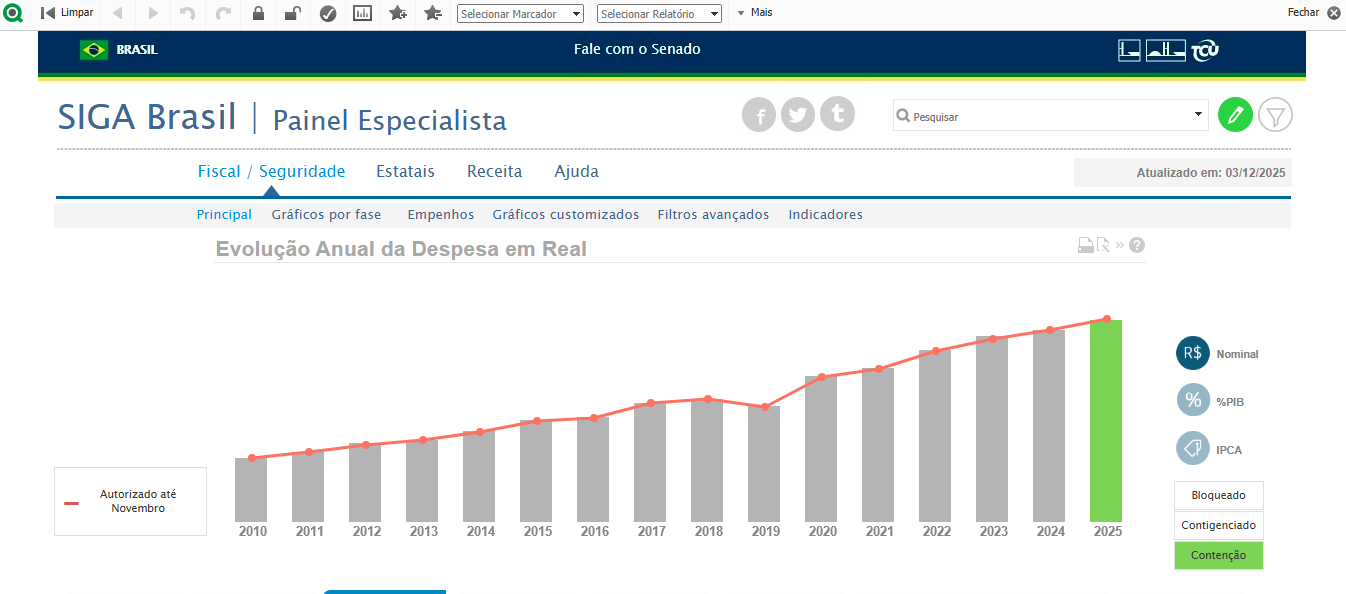The height and width of the screenshot is (594, 1346).
Task: Switch chart values to Nominal R$
Action: pyautogui.click(x=1193, y=353)
